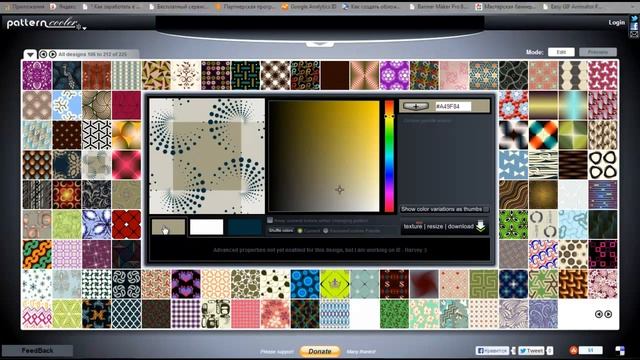Select the beige color swatch
Viewport: 640px width, 360px height.
pyautogui.click(x=168, y=227)
